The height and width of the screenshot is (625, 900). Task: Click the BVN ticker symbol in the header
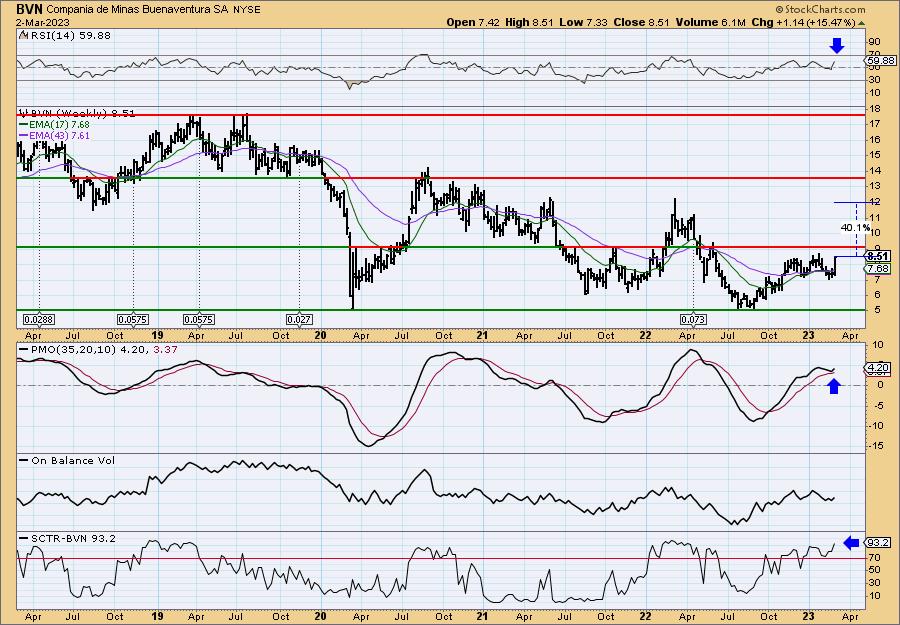(x=30, y=9)
